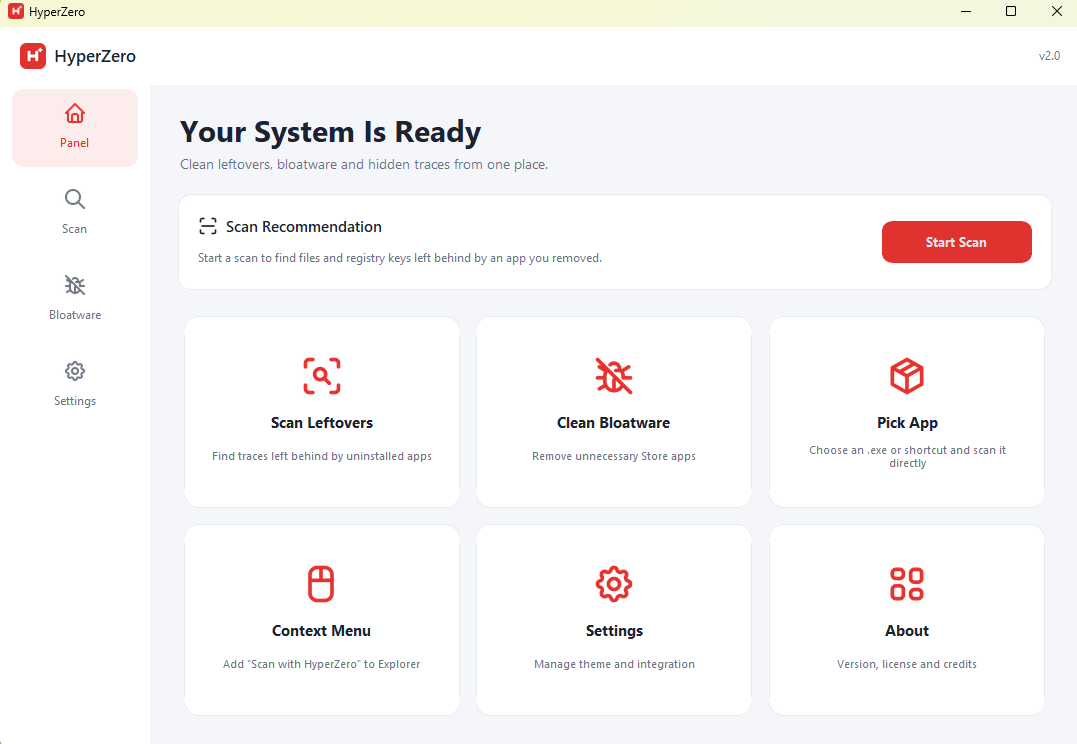The height and width of the screenshot is (744, 1077).
Task: Click the "Your System Is Ready" heading
Action: click(x=330, y=132)
